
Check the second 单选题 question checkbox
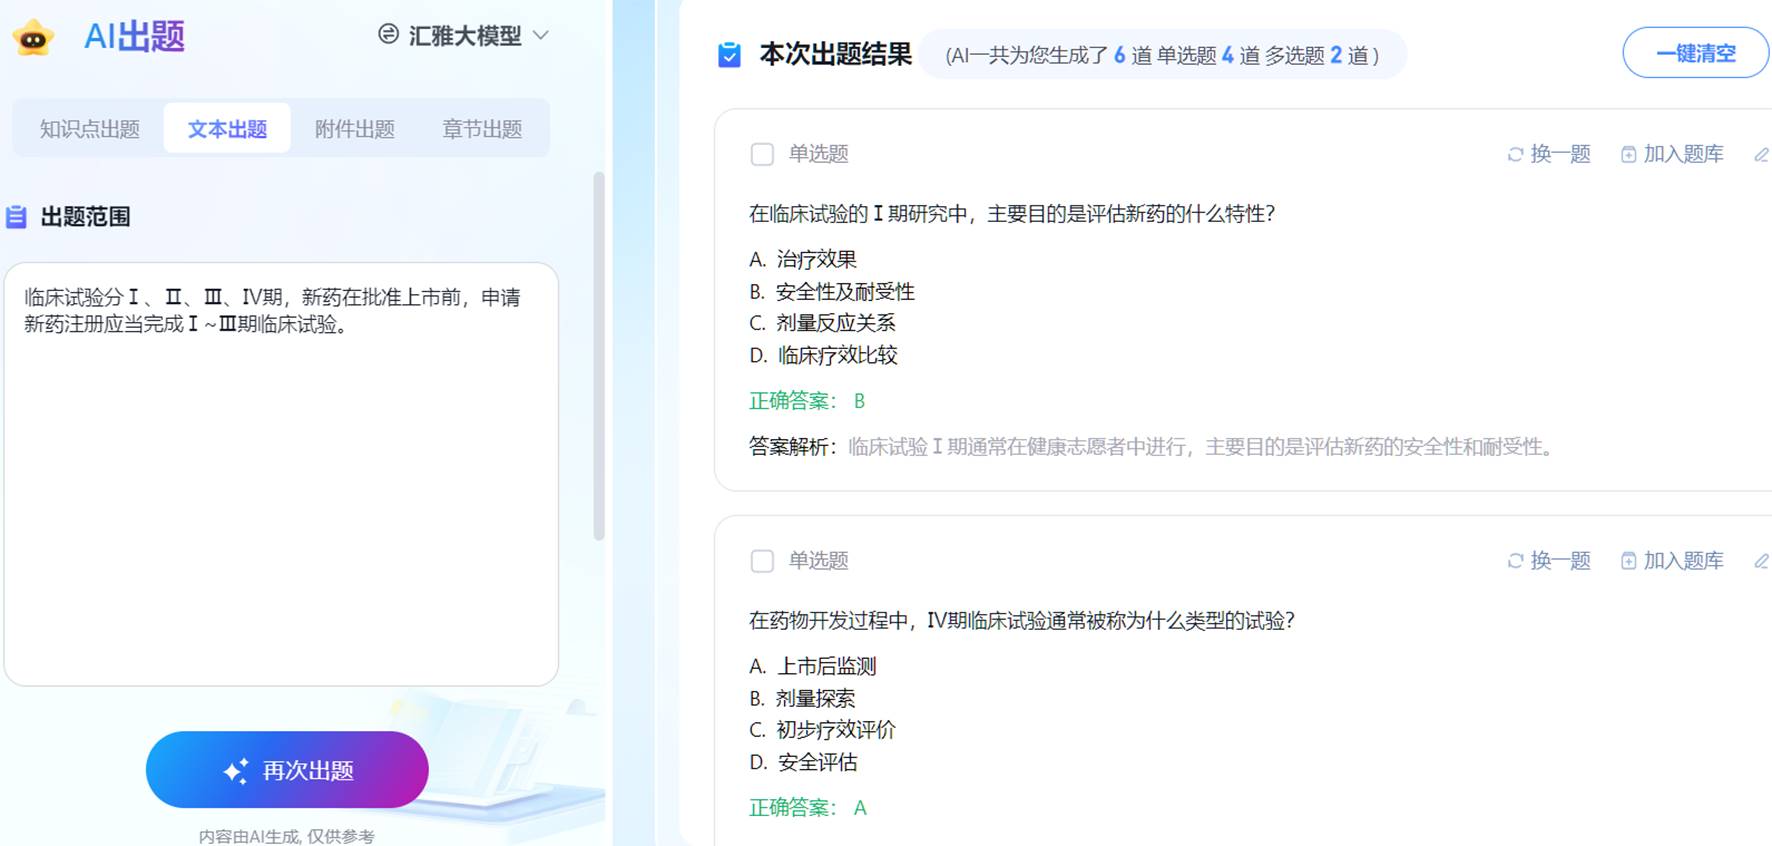[x=762, y=561]
